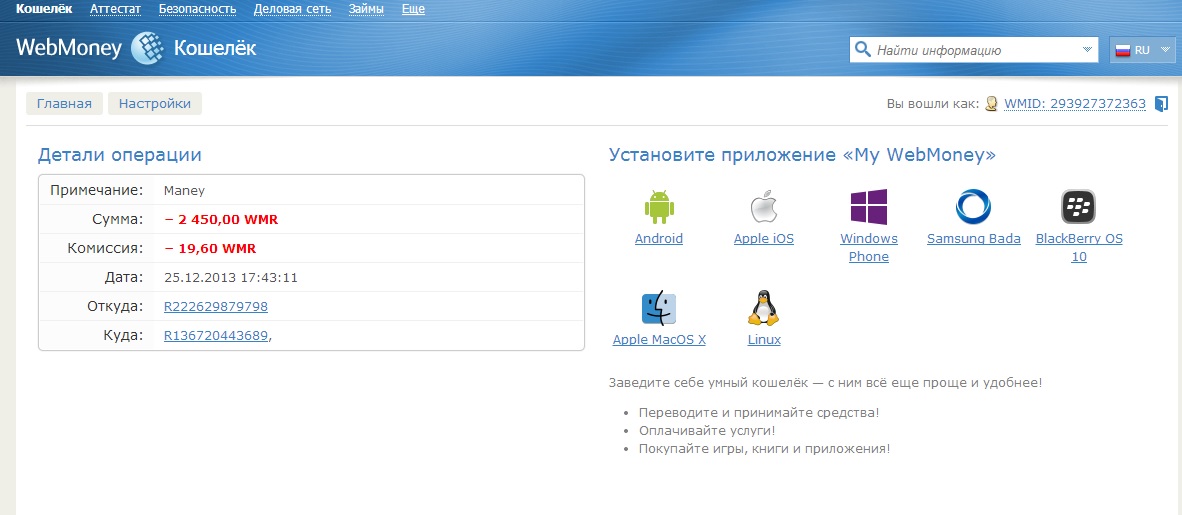The width and height of the screenshot is (1182, 515).
Task: Click the Покупайте игры, книги и приложения! bullet
Action: pos(764,448)
